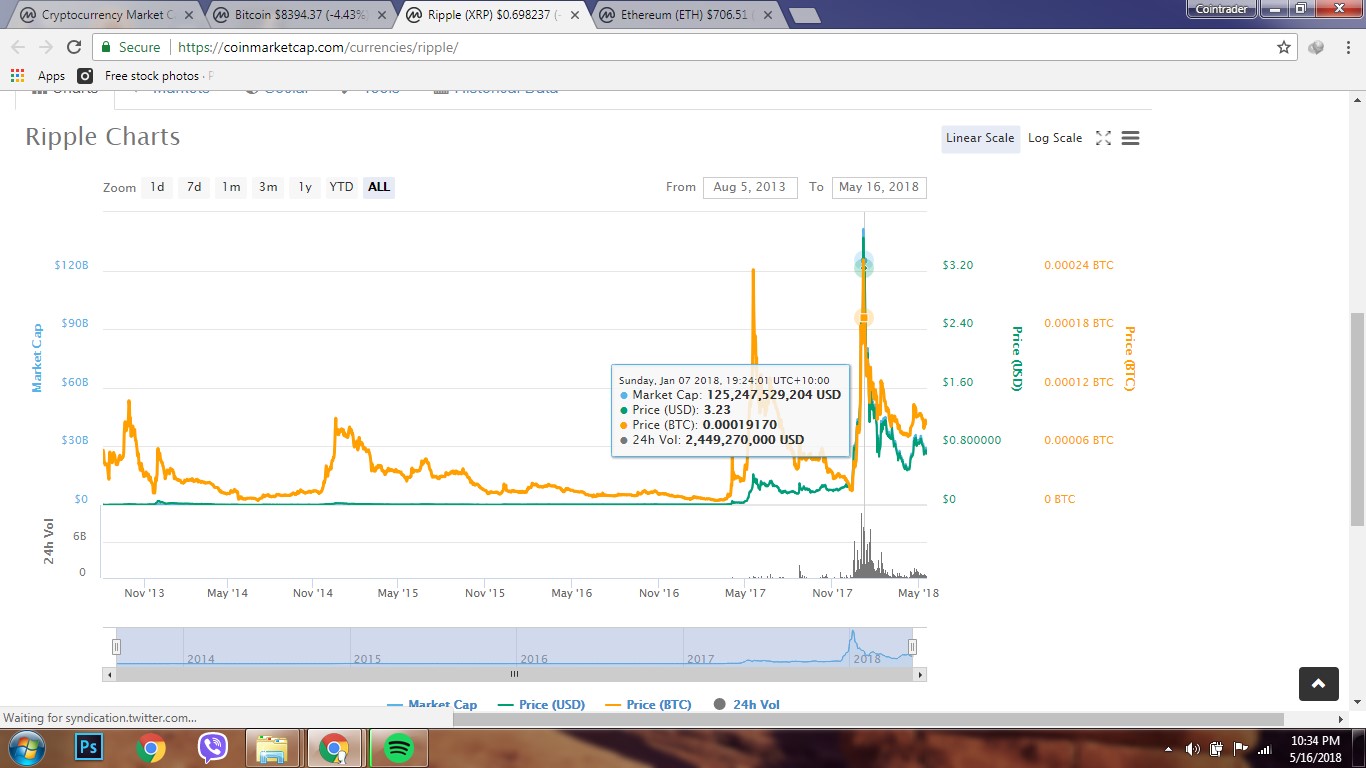Click the navigator scrollbar center grip
The width and height of the screenshot is (1366, 768).
coord(514,675)
